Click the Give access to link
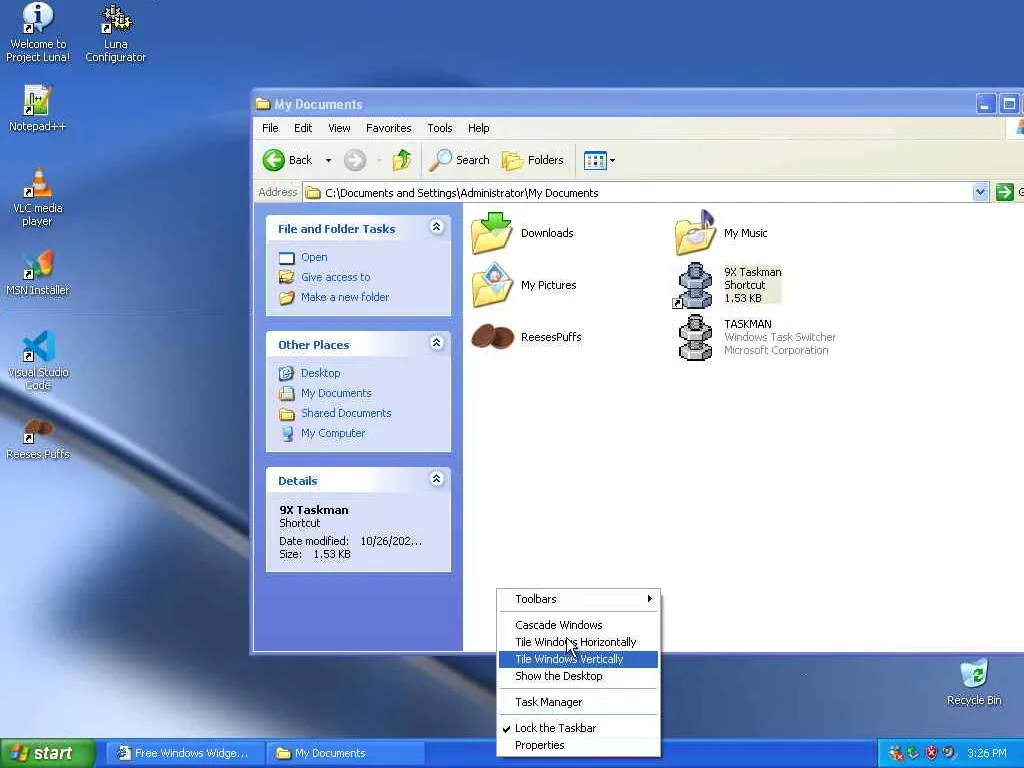 coord(336,277)
